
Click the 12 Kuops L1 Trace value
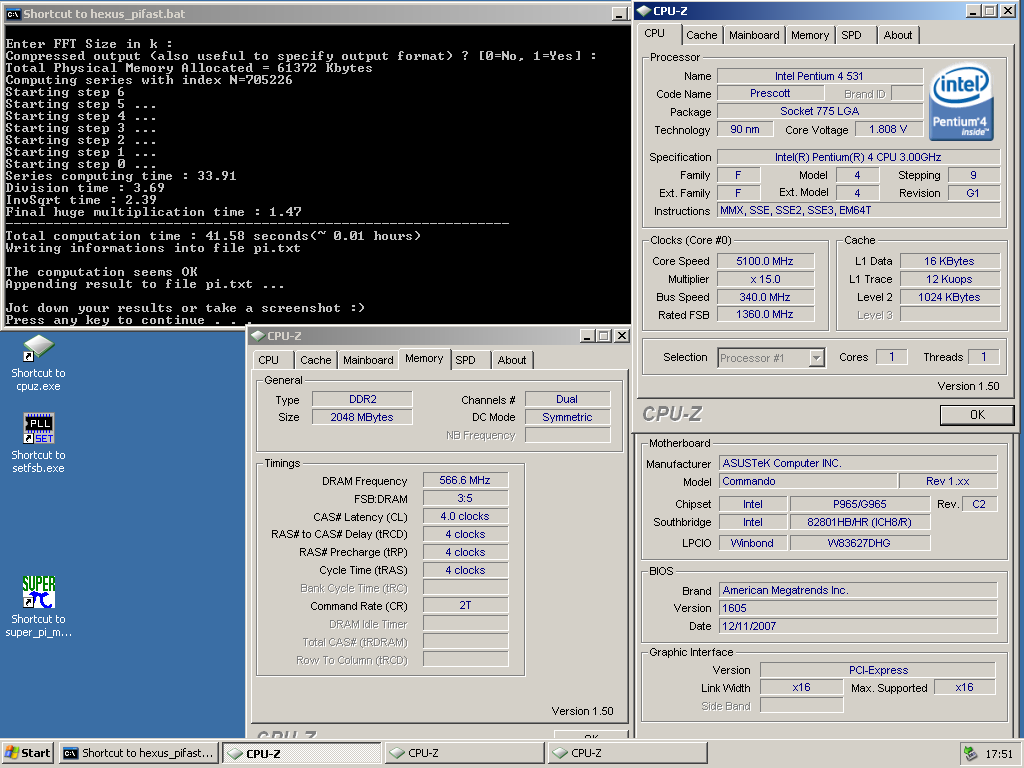point(950,279)
